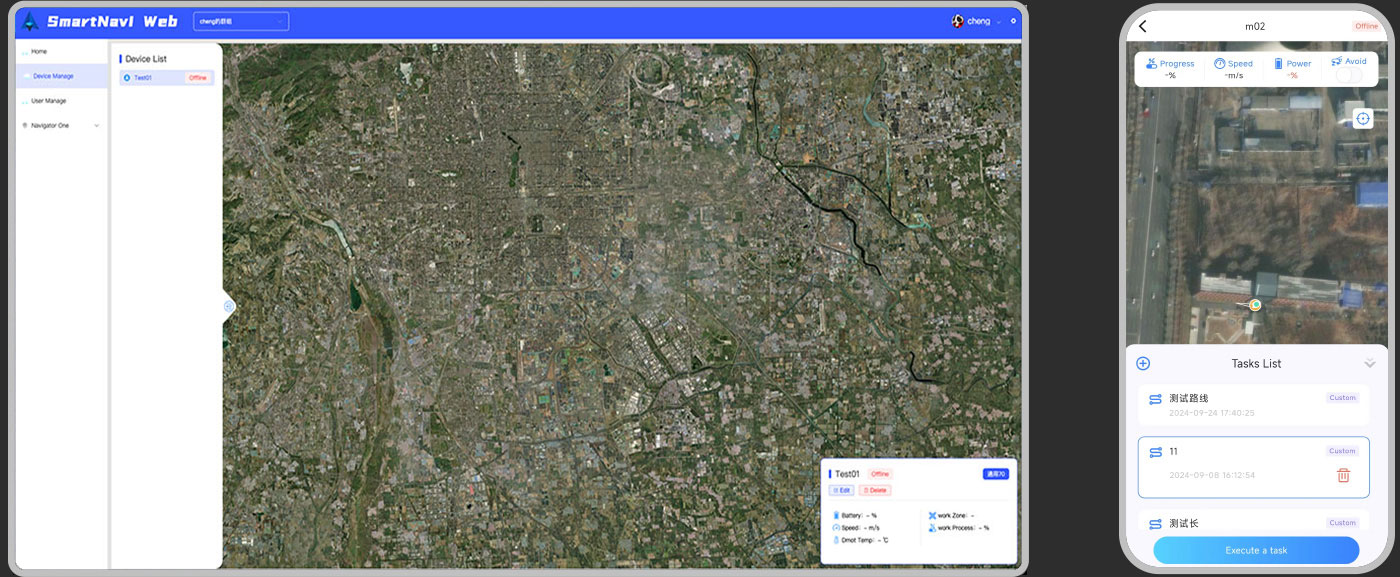The image size is (1400, 577).
Task: Add a new task with plus icon
Action: click(1143, 364)
